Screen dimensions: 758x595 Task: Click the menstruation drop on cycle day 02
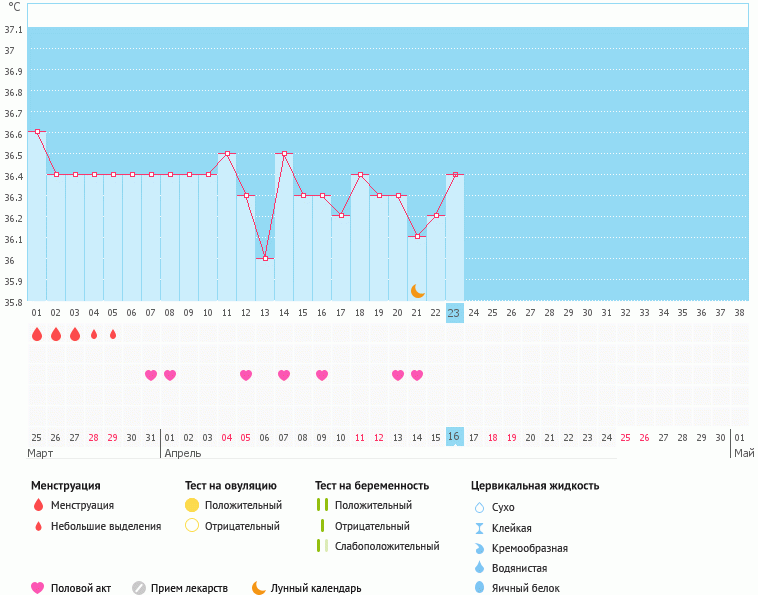pyautogui.click(x=56, y=334)
